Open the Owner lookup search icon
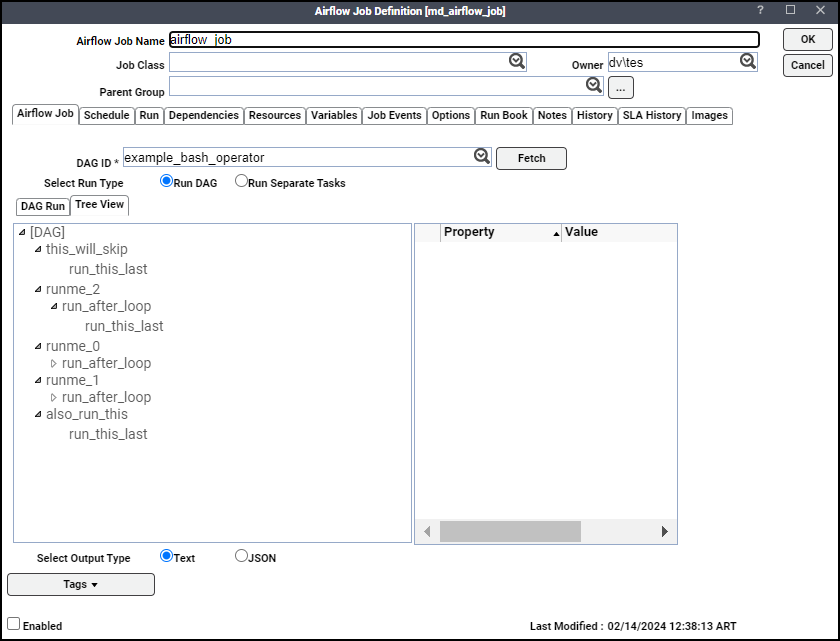The height and width of the screenshot is (641, 840). 748,62
